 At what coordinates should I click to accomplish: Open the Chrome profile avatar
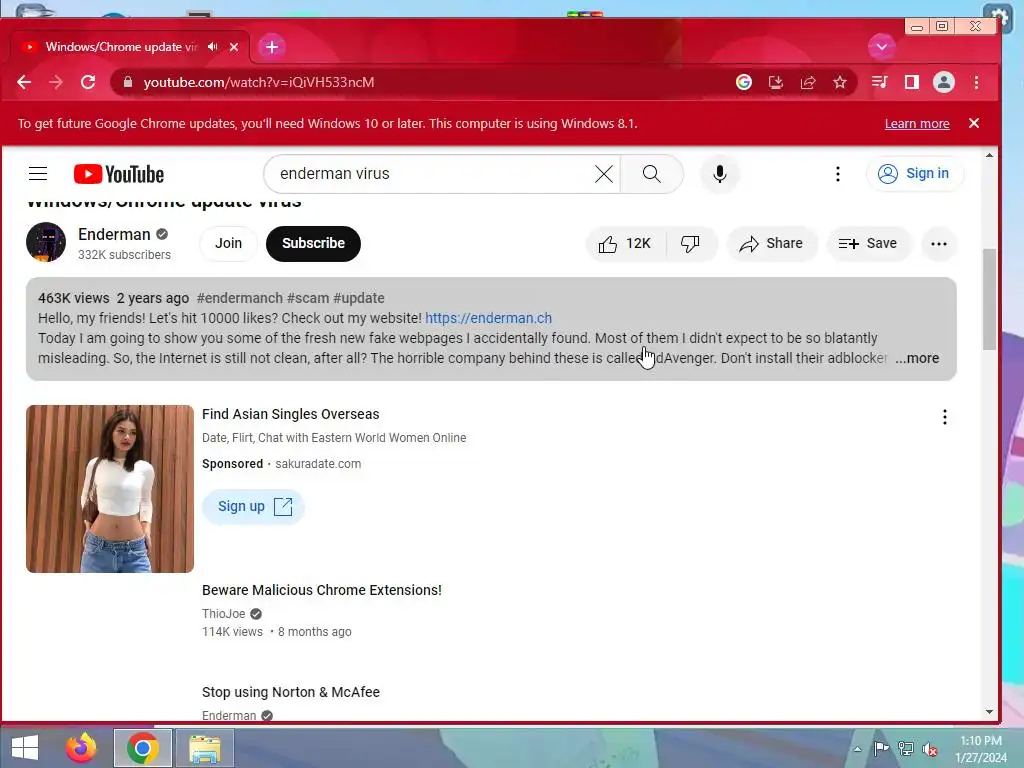pos(944,82)
